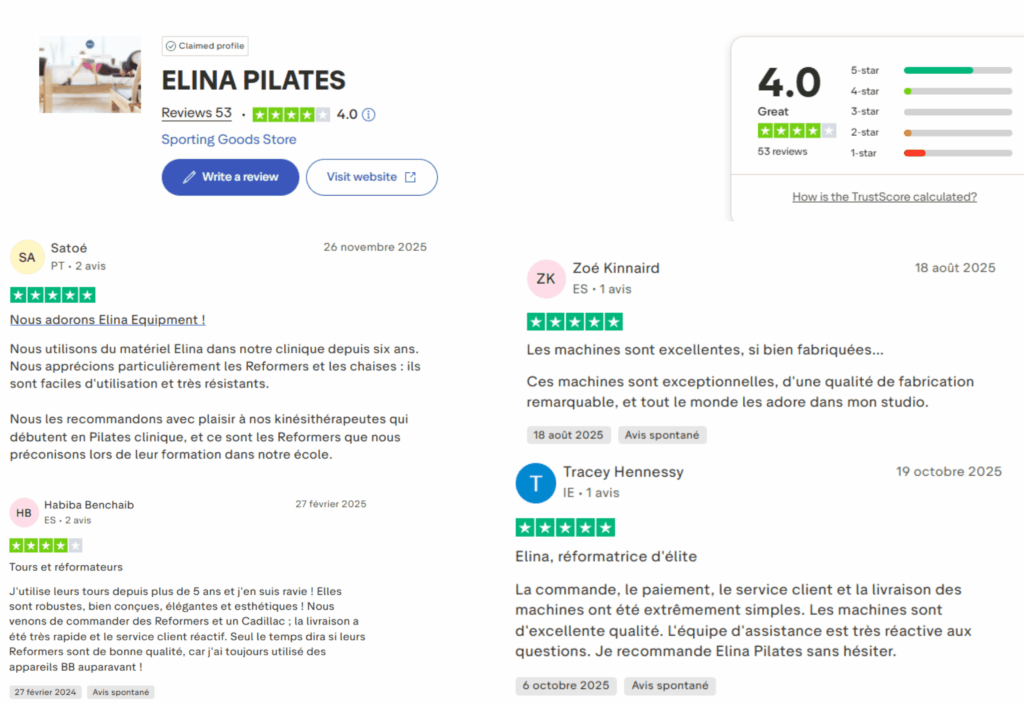Viewport: 1024px width, 703px height.
Task: Open How is the TrustScore calculated?
Action: coord(884,197)
